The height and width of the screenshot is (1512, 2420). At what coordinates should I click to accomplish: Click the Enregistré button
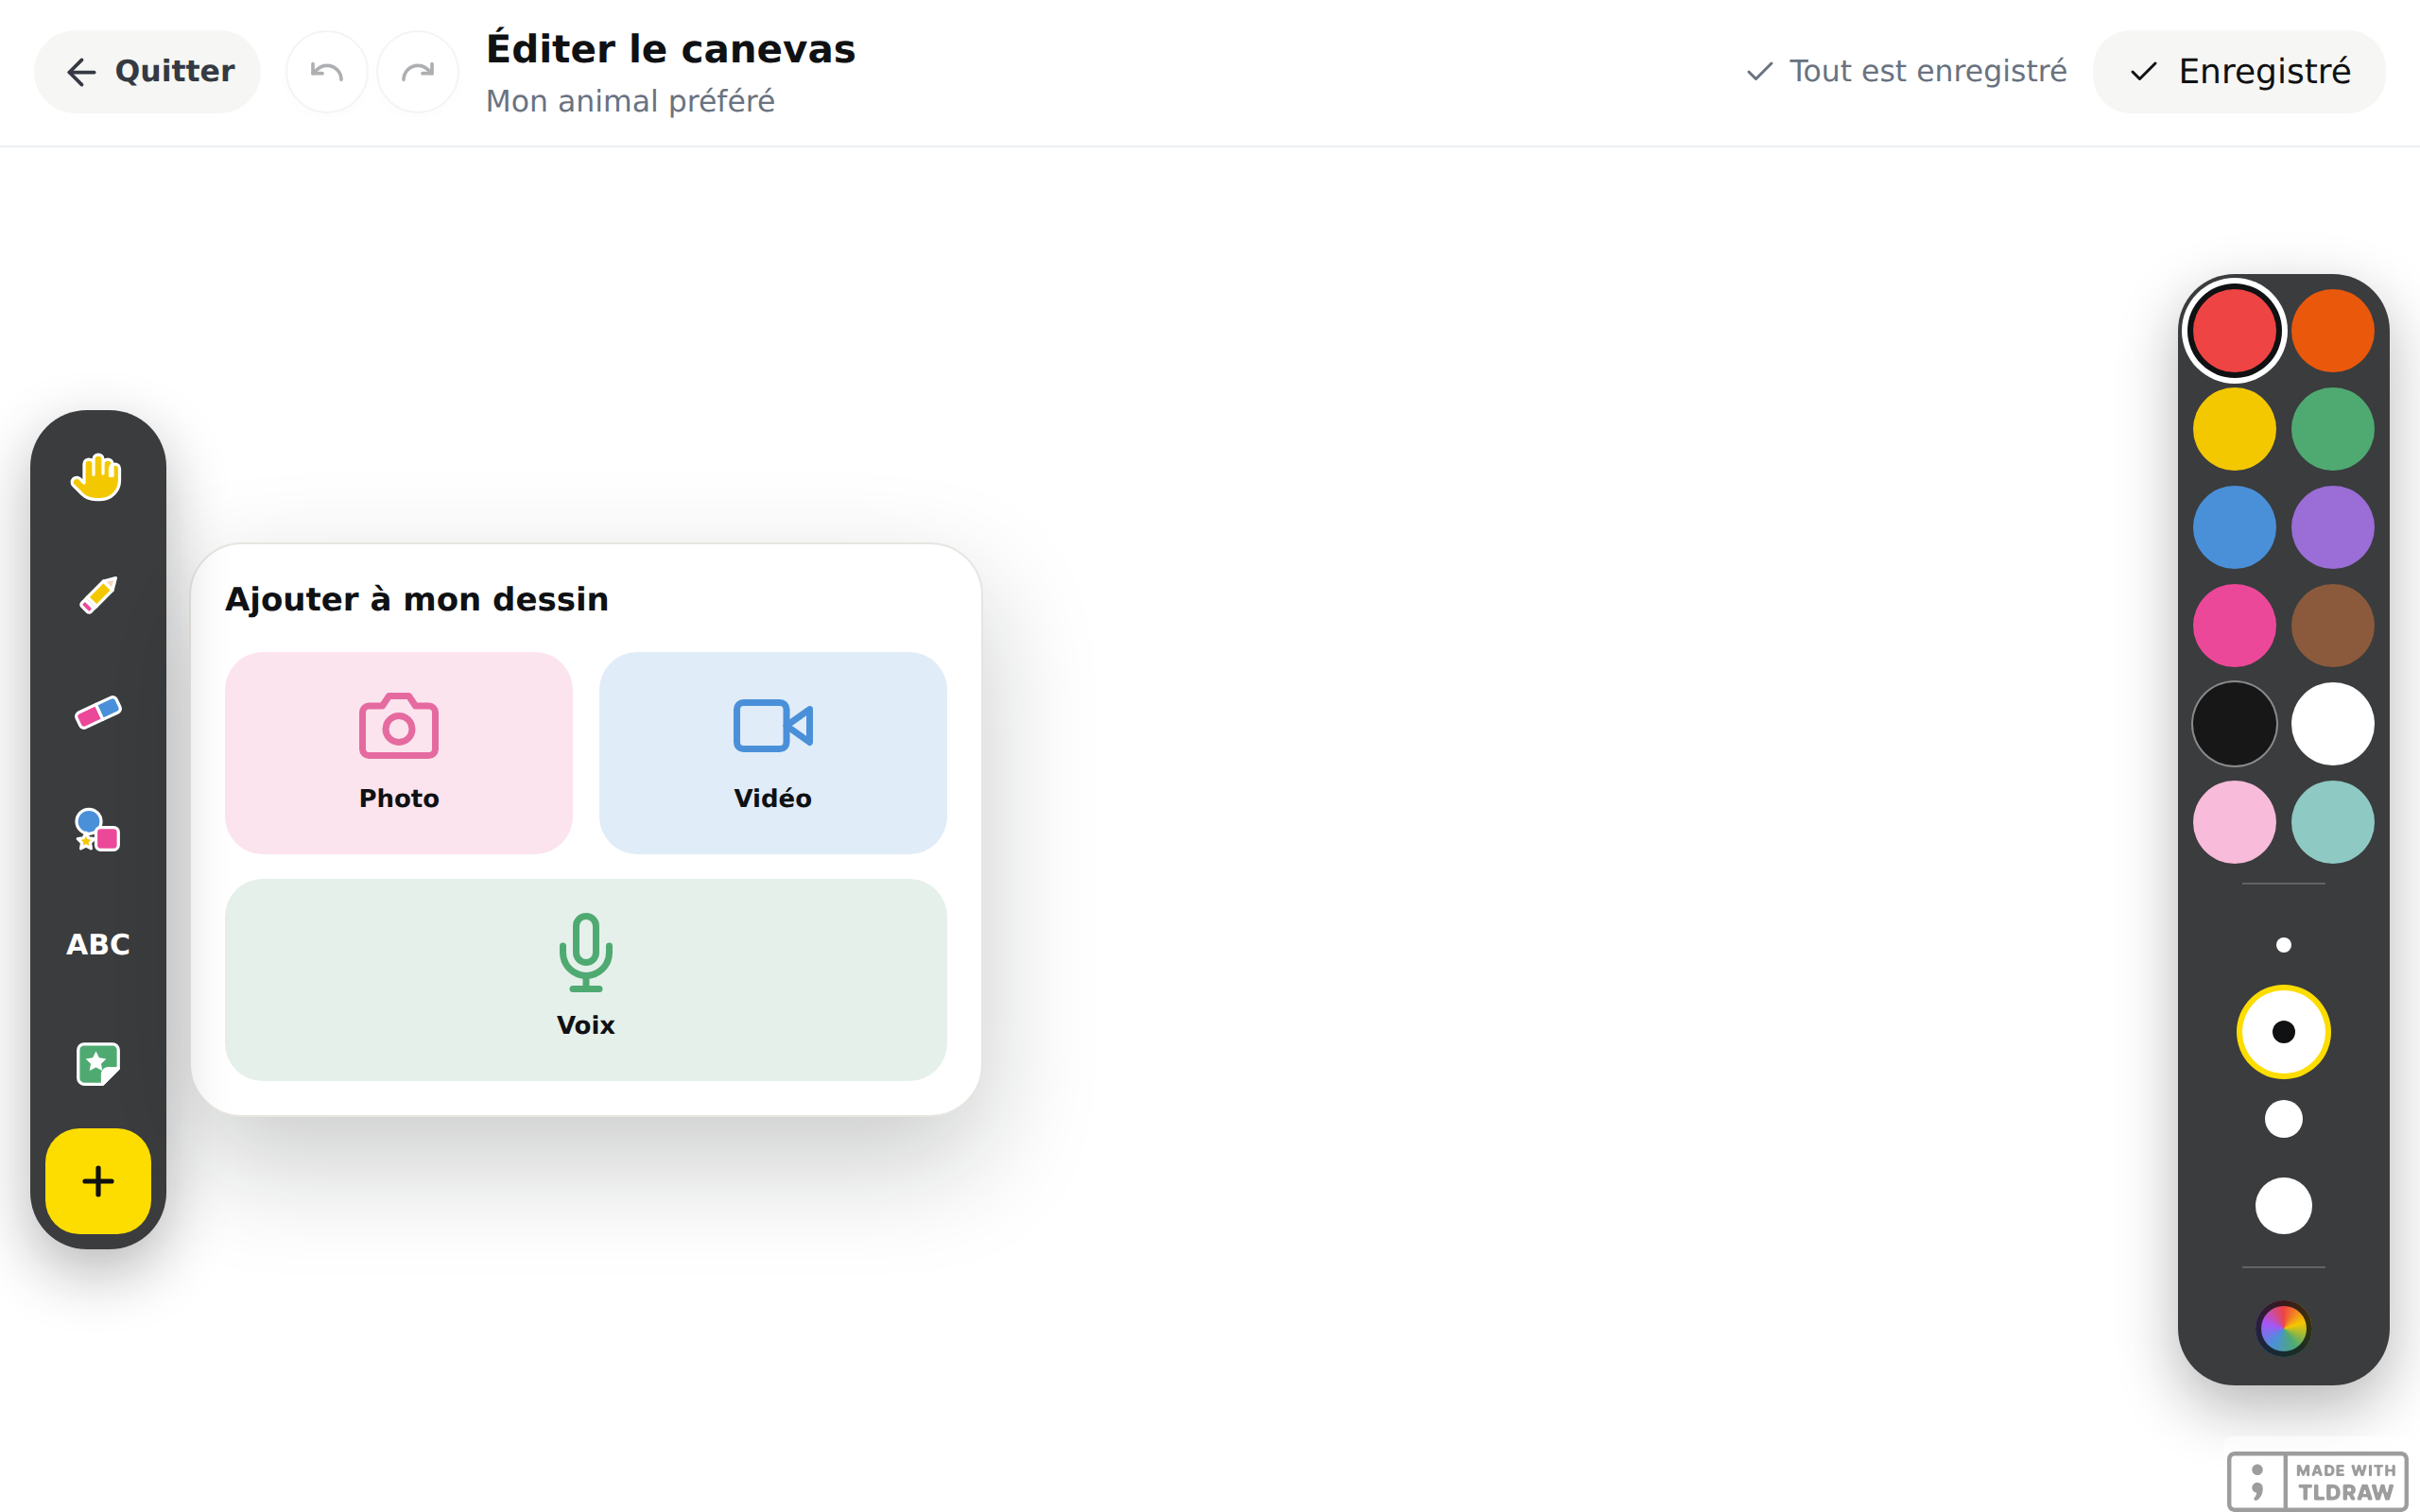click(x=2239, y=71)
